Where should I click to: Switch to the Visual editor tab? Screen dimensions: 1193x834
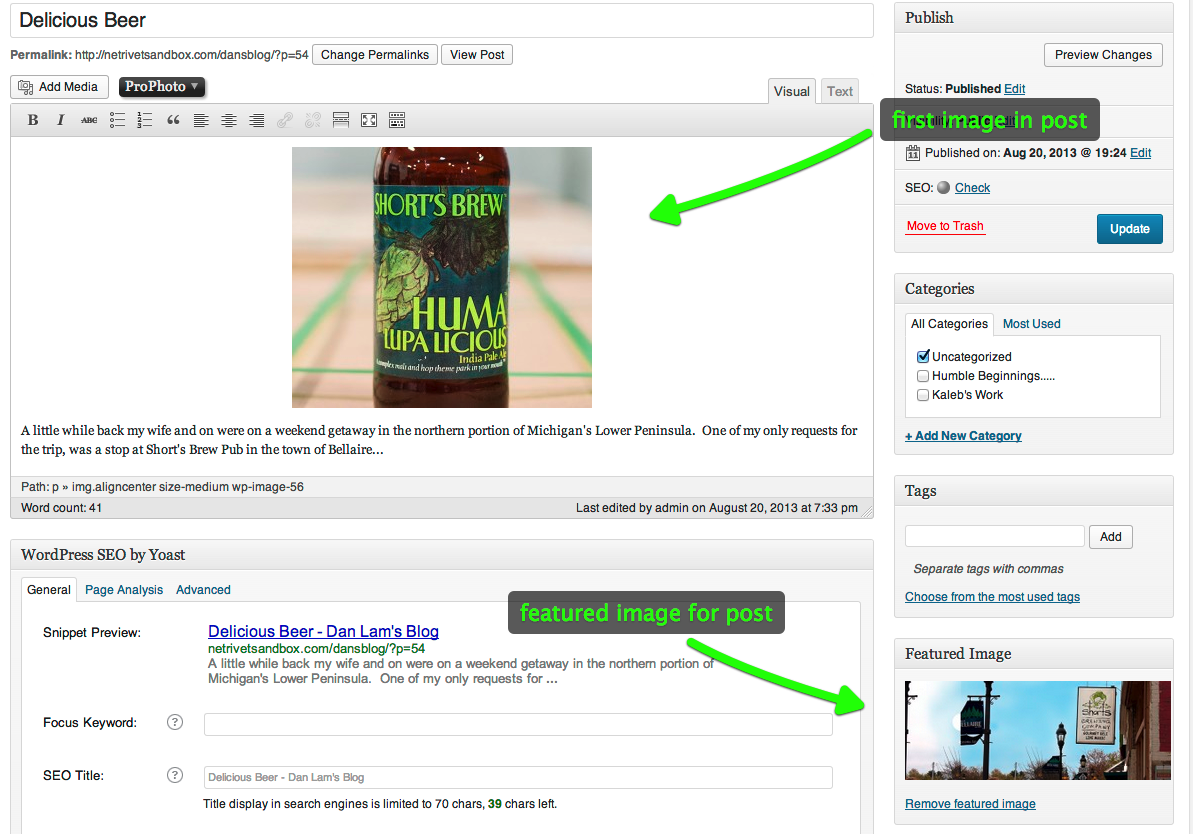[x=791, y=91]
